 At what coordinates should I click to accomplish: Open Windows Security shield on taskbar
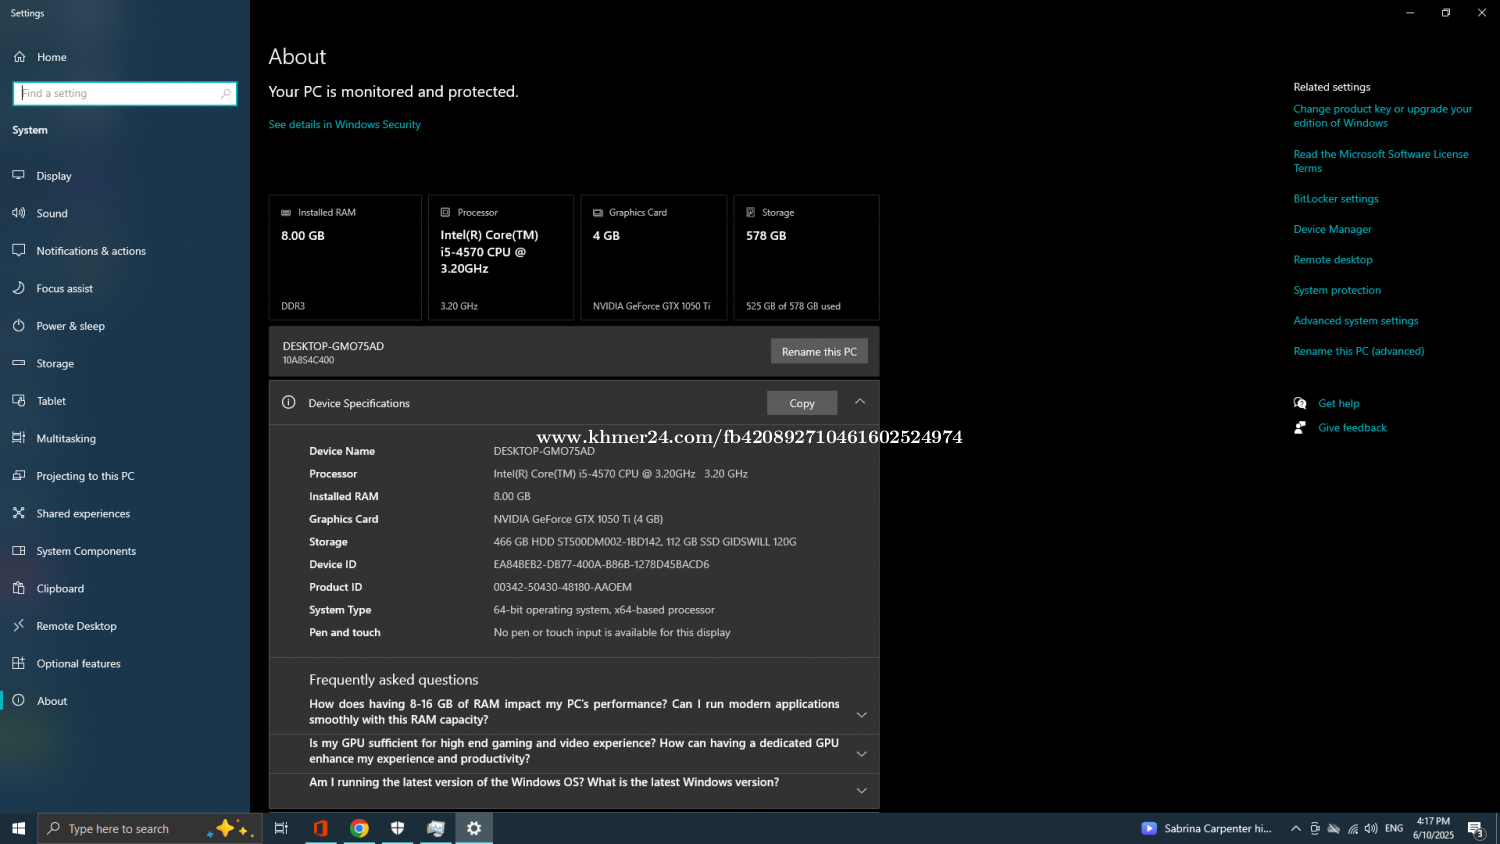(398, 828)
